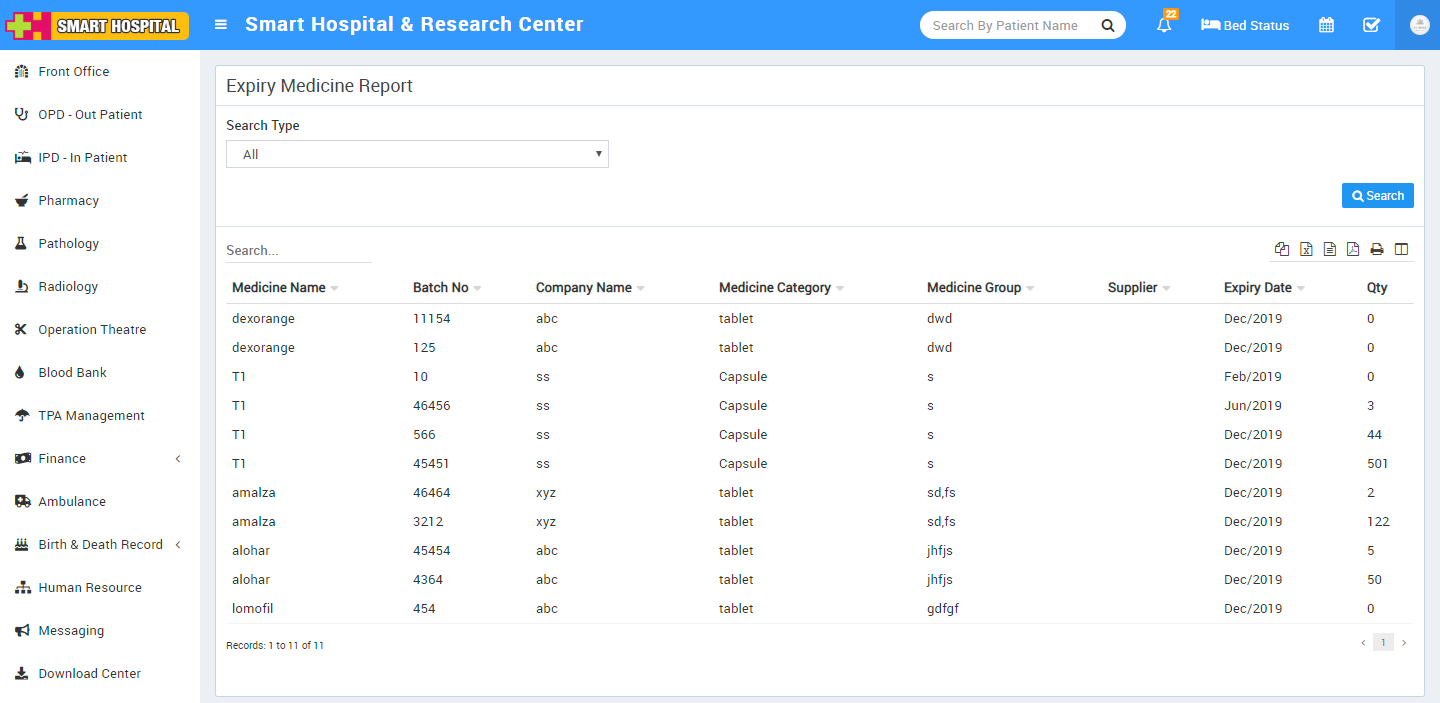Open the user profile avatar
Viewport: 1440px width, 703px height.
[1418, 25]
